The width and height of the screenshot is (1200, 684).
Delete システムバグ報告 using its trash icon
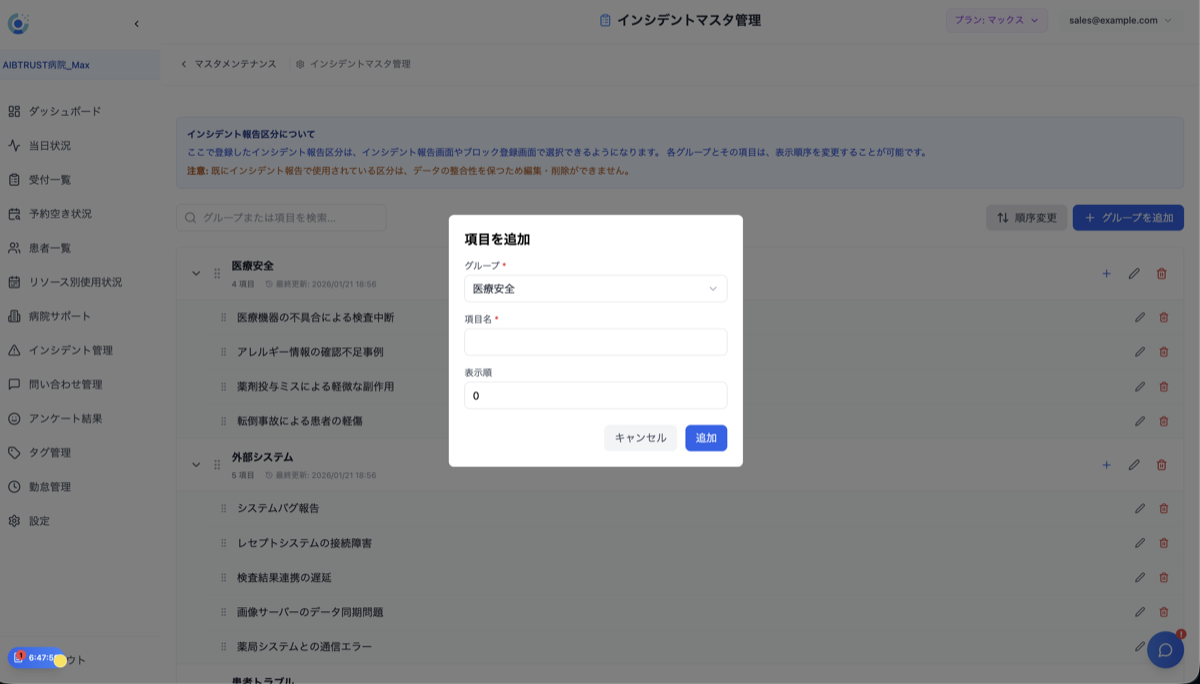[1163, 508]
